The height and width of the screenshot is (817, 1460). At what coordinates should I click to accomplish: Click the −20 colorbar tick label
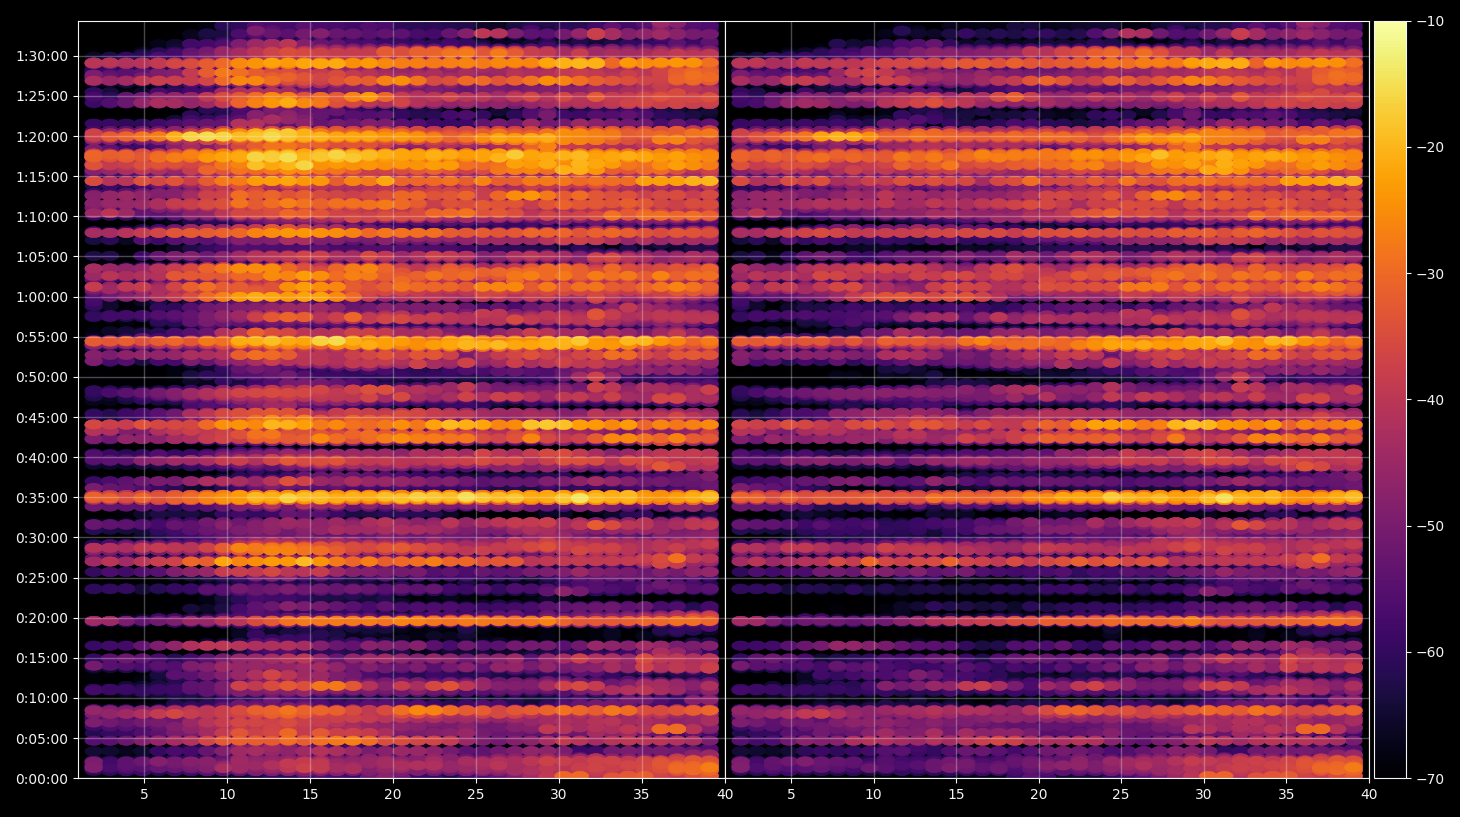click(x=1430, y=147)
